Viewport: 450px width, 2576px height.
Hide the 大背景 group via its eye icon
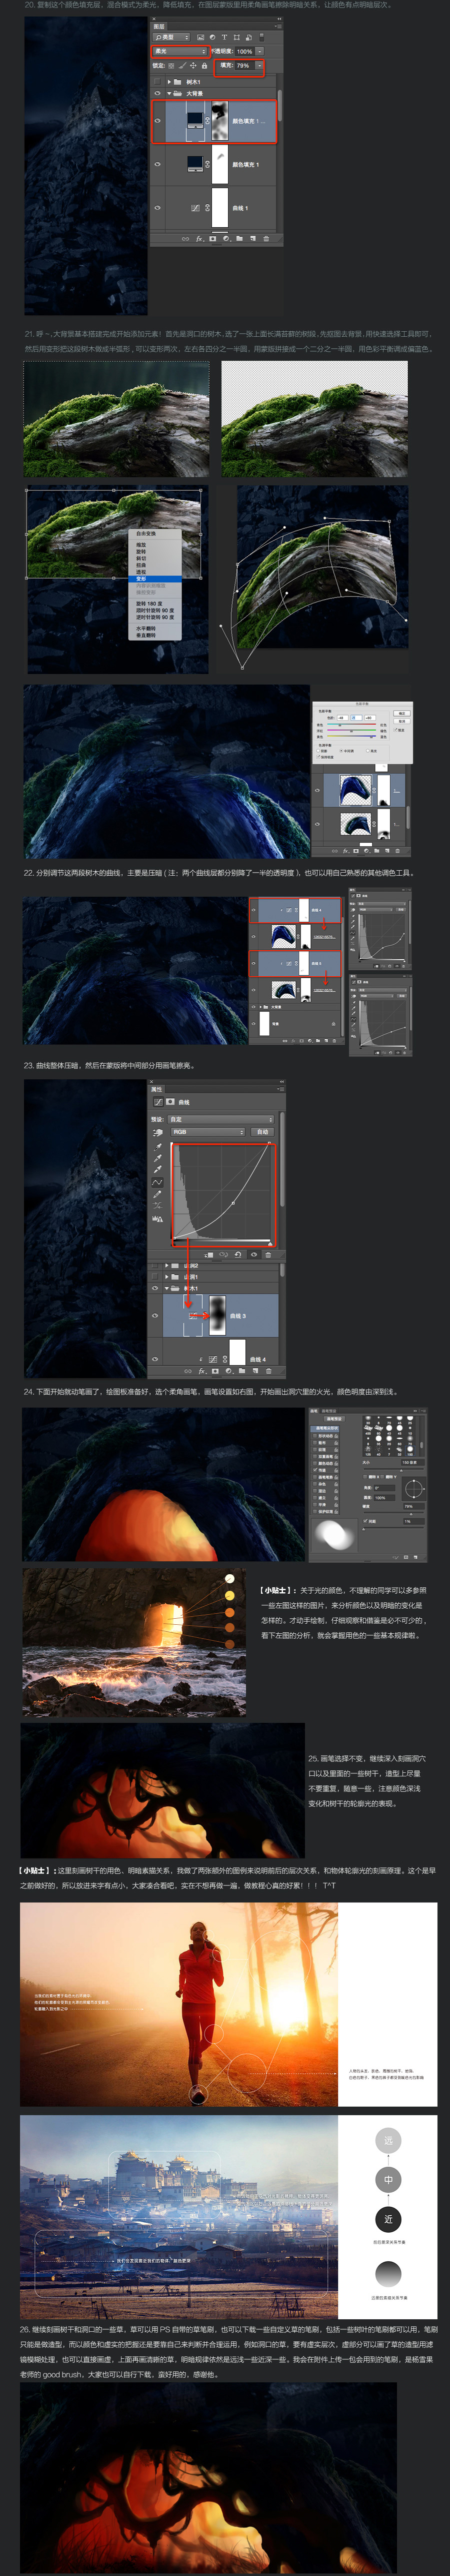(157, 94)
